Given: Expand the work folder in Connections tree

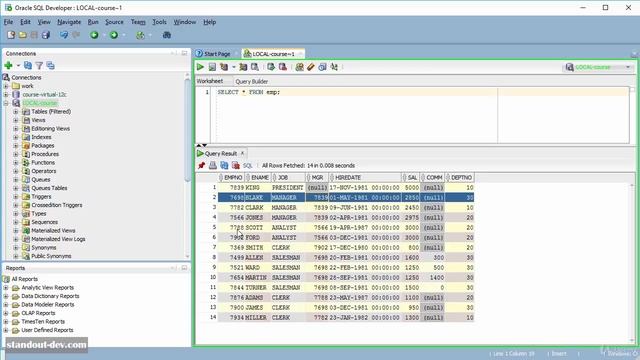Looking at the screenshot, I should click(x=6, y=86).
